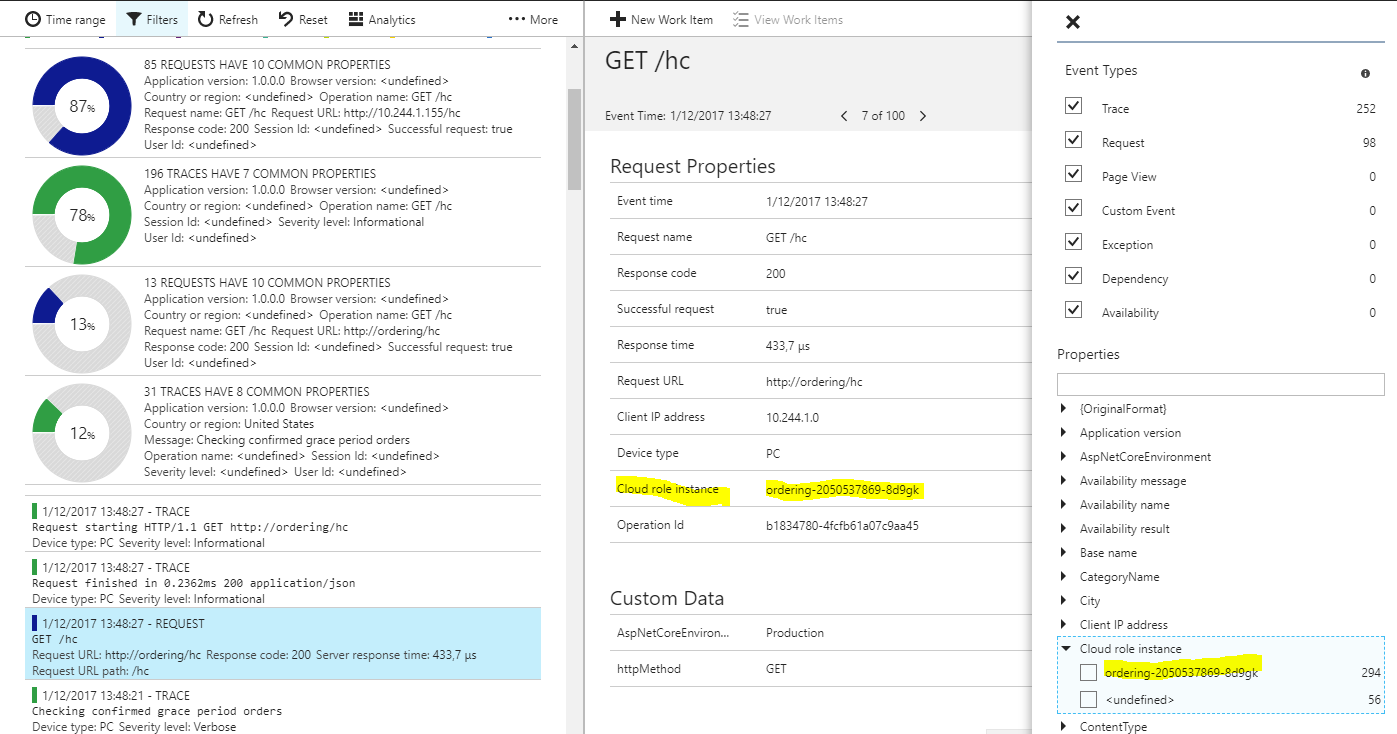The height and width of the screenshot is (734, 1397).
Task: Go to previous event arrow
Action: point(844,116)
